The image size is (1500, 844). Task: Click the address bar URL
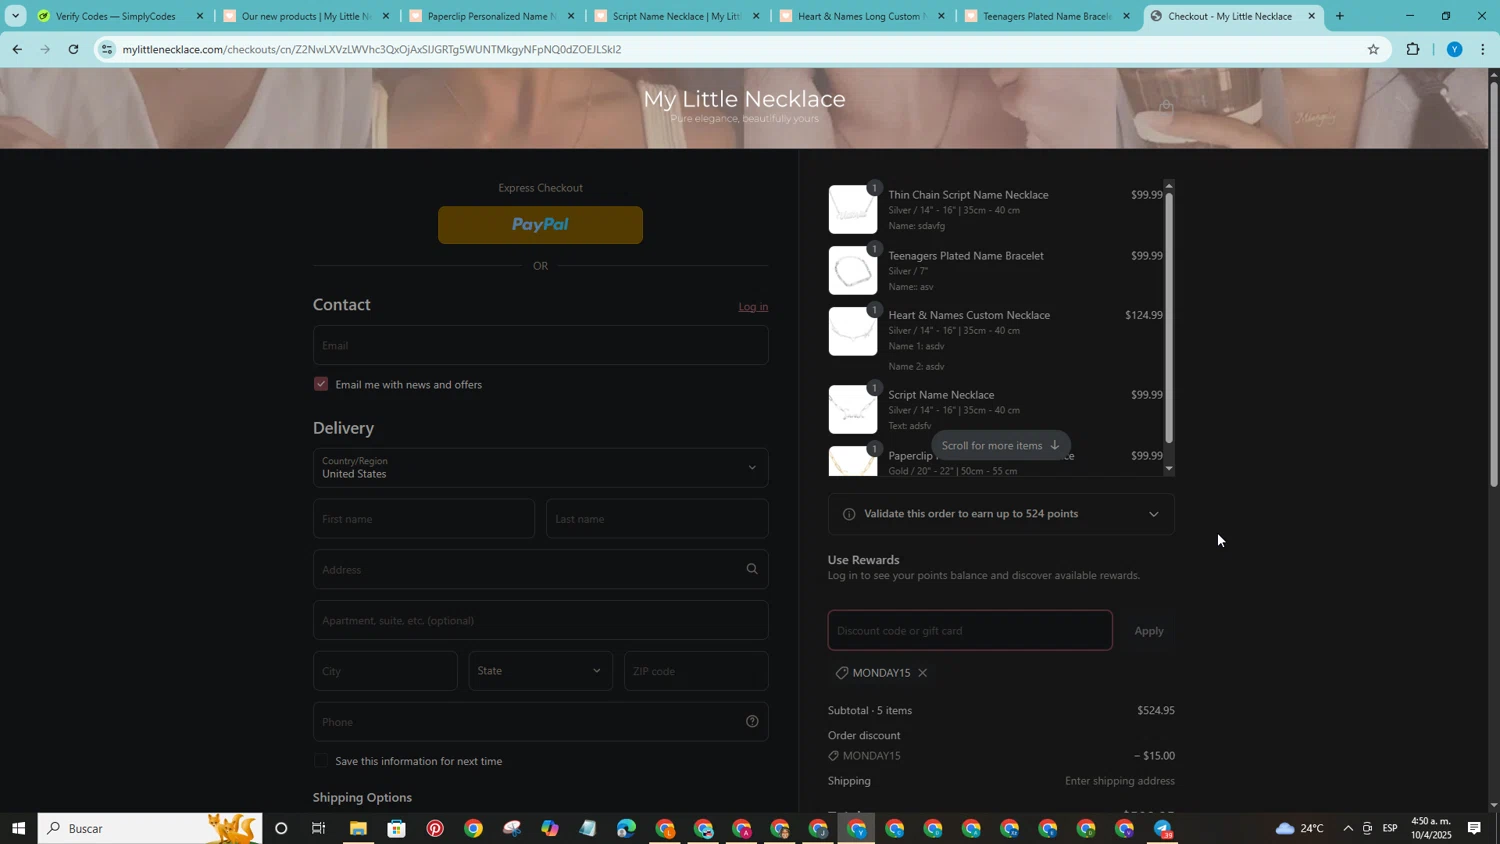click(372, 49)
